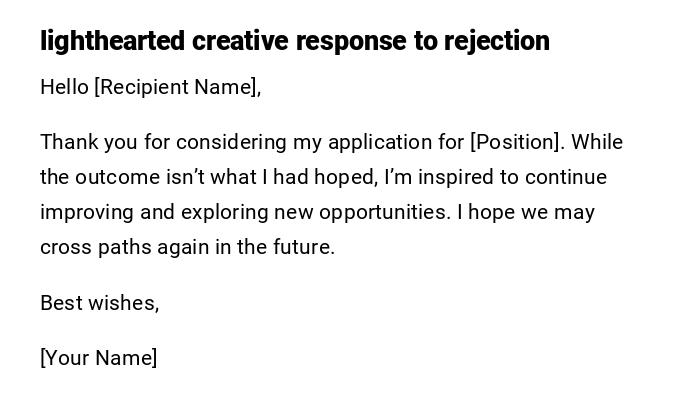
Task: Click the word "future" ending the paragraph
Action: 303,247
